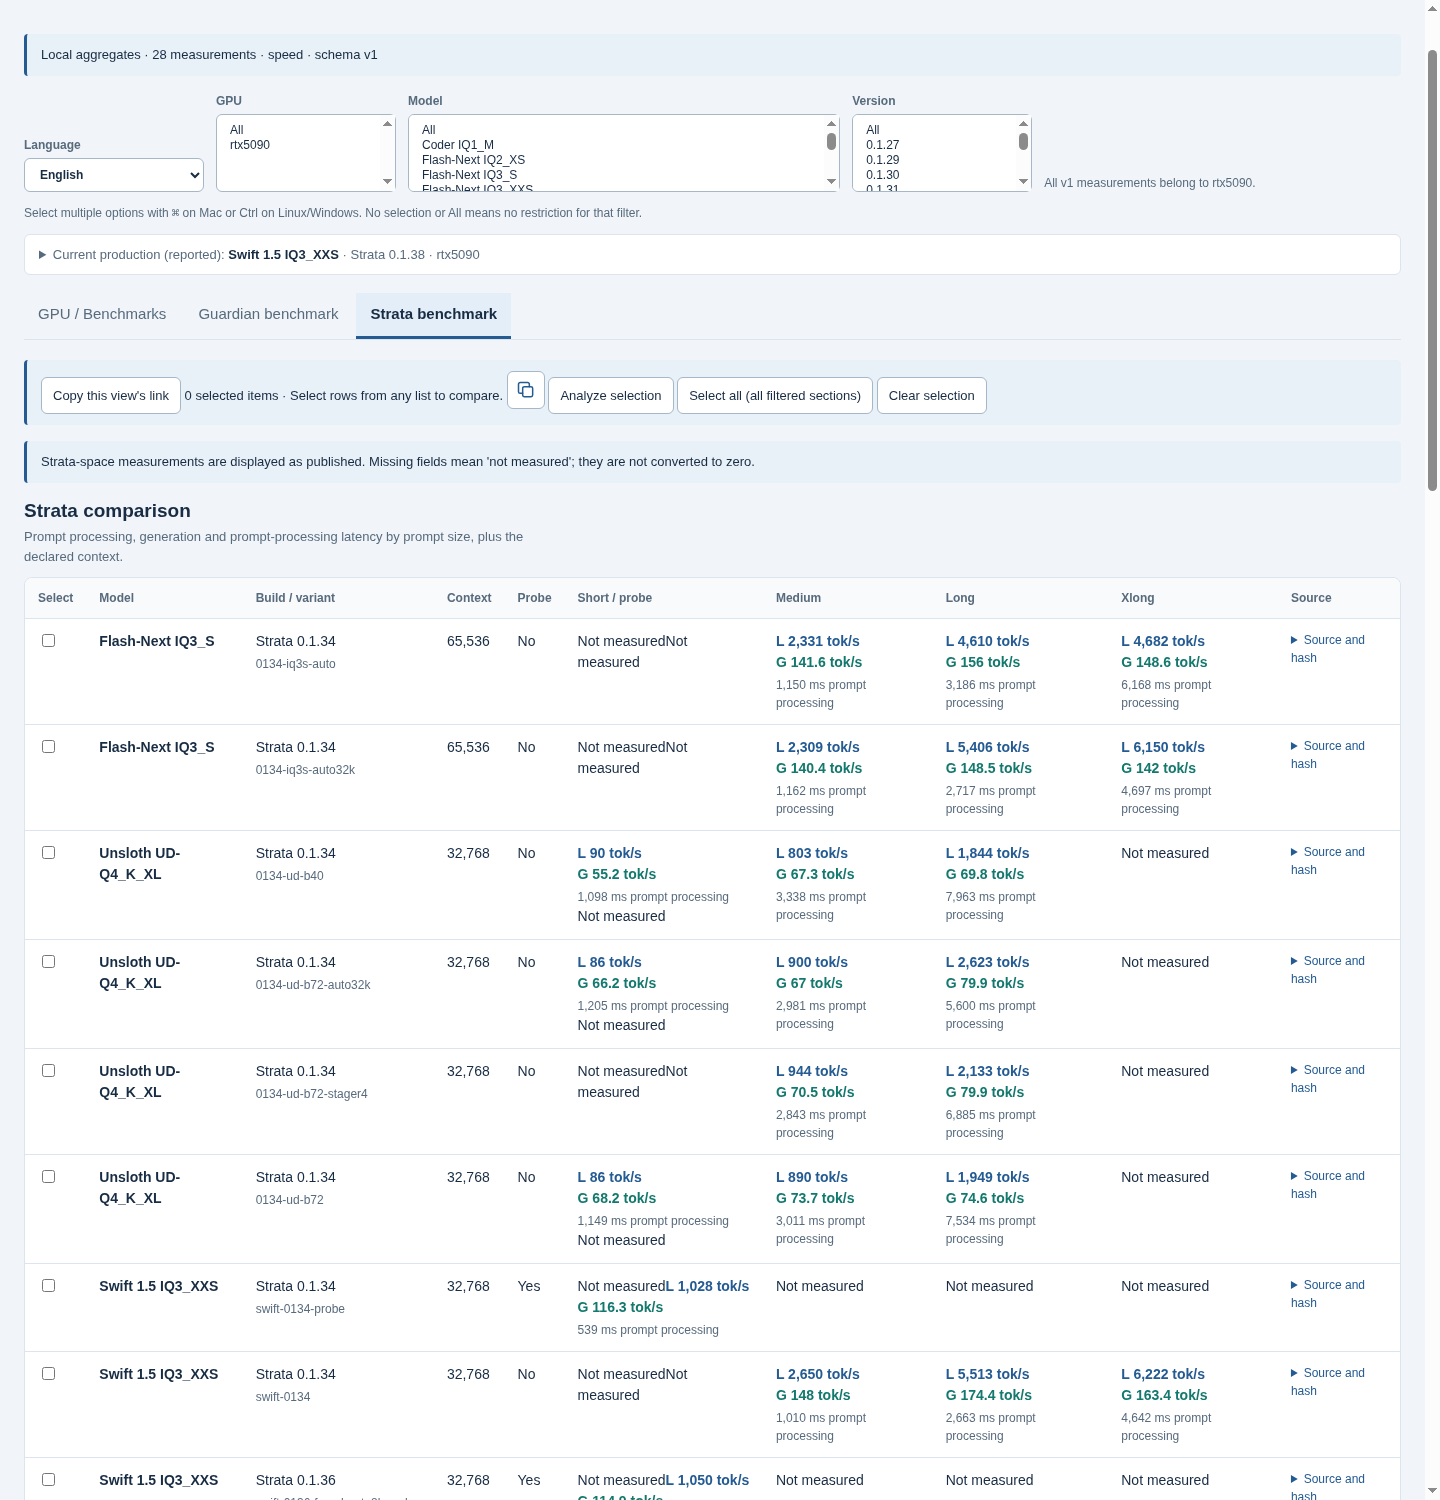Image resolution: width=1440 pixels, height=1500 pixels.
Task: Expand Source and hash for 0134-iq3s-auto
Action: click(1328, 649)
